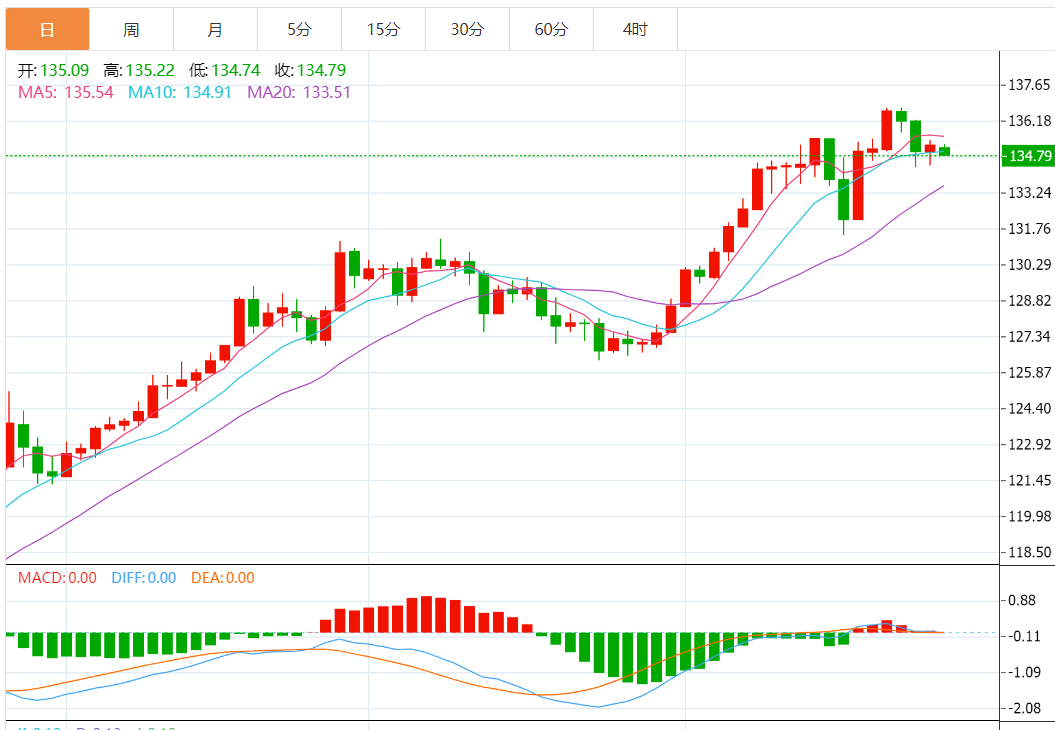Click the green 134.79 current price tag
The width and height of the screenshot is (1055, 730).
coord(1028,155)
